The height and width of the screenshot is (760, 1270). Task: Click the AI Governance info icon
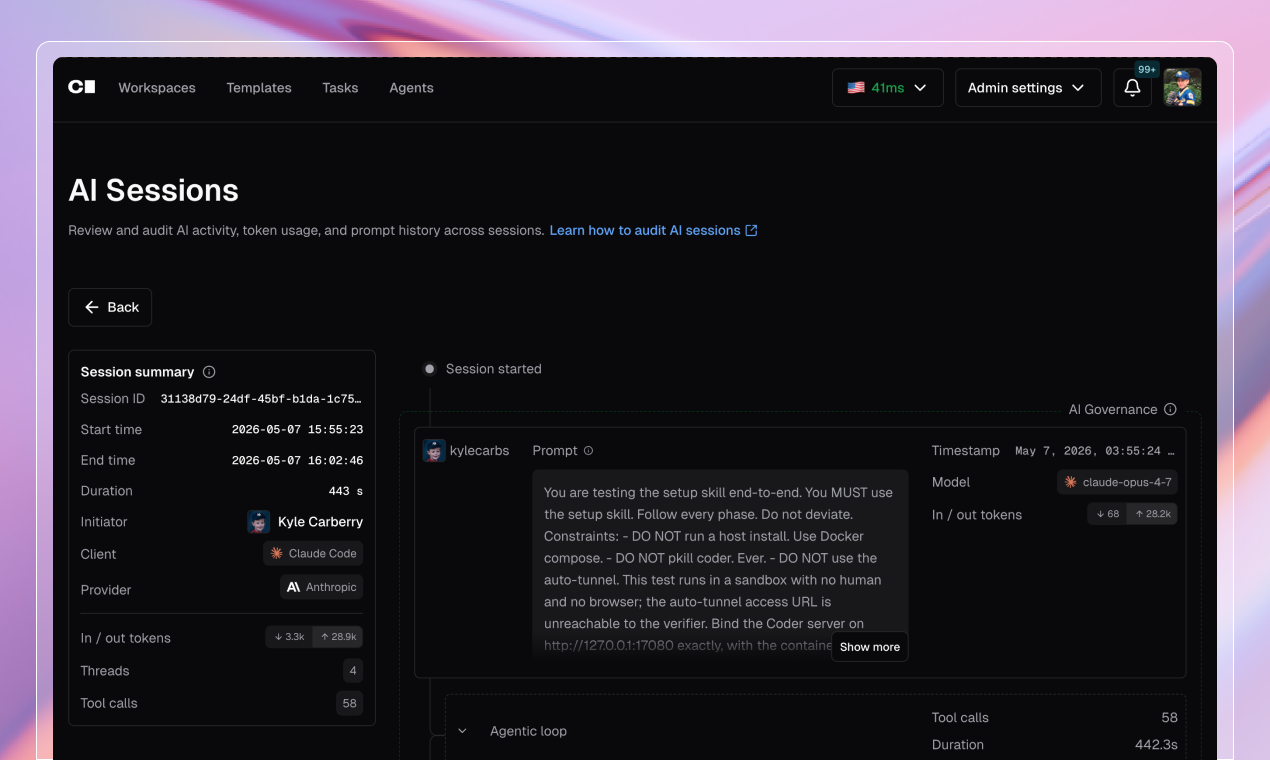click(x=1170, y=409)
